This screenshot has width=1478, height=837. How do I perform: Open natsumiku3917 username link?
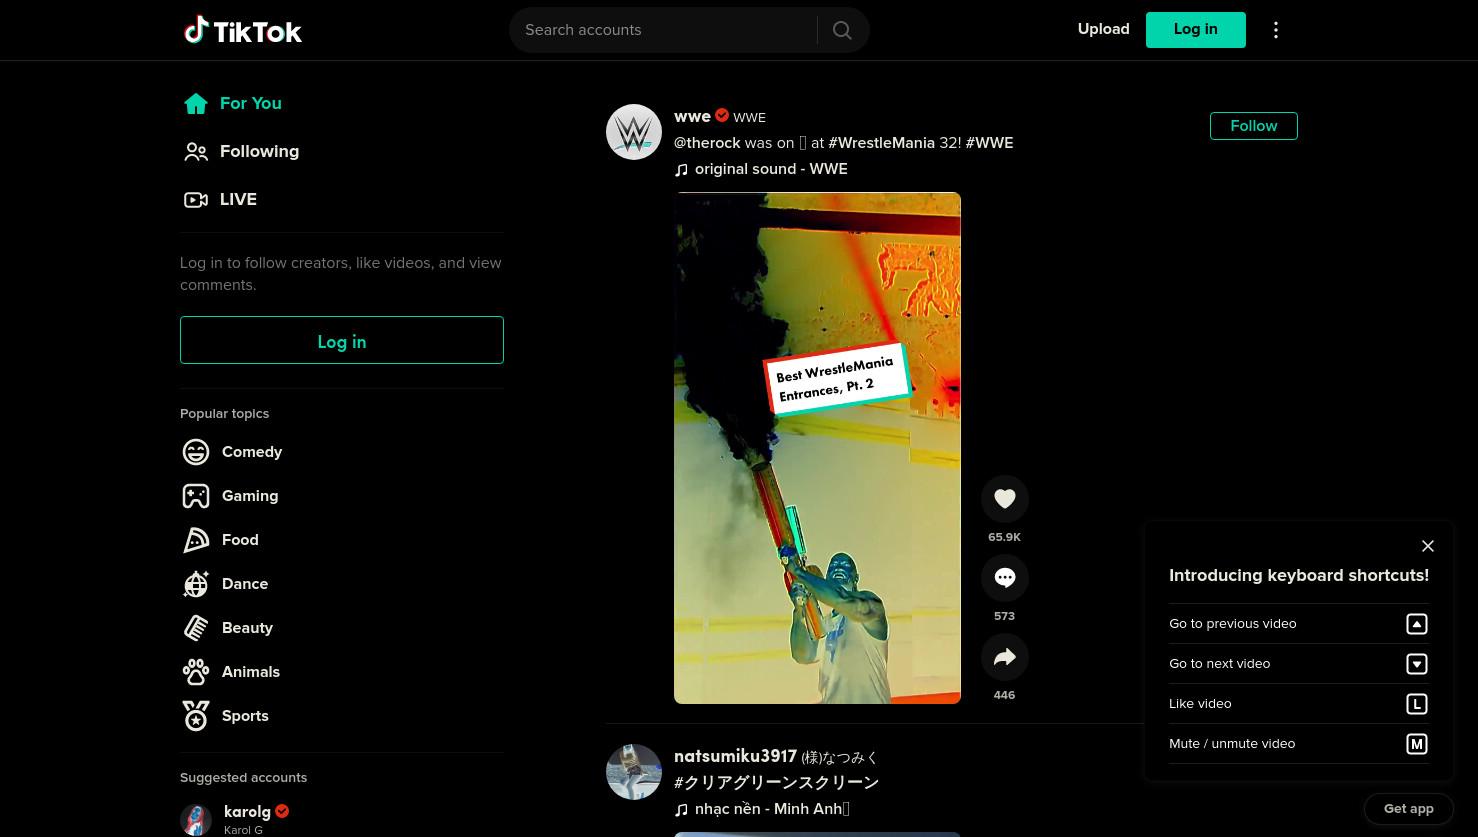click(x=735, y=757)
